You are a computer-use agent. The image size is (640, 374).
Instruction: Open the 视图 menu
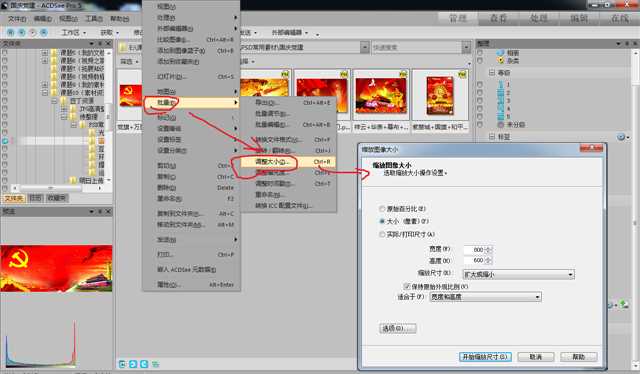coord(68,19)
